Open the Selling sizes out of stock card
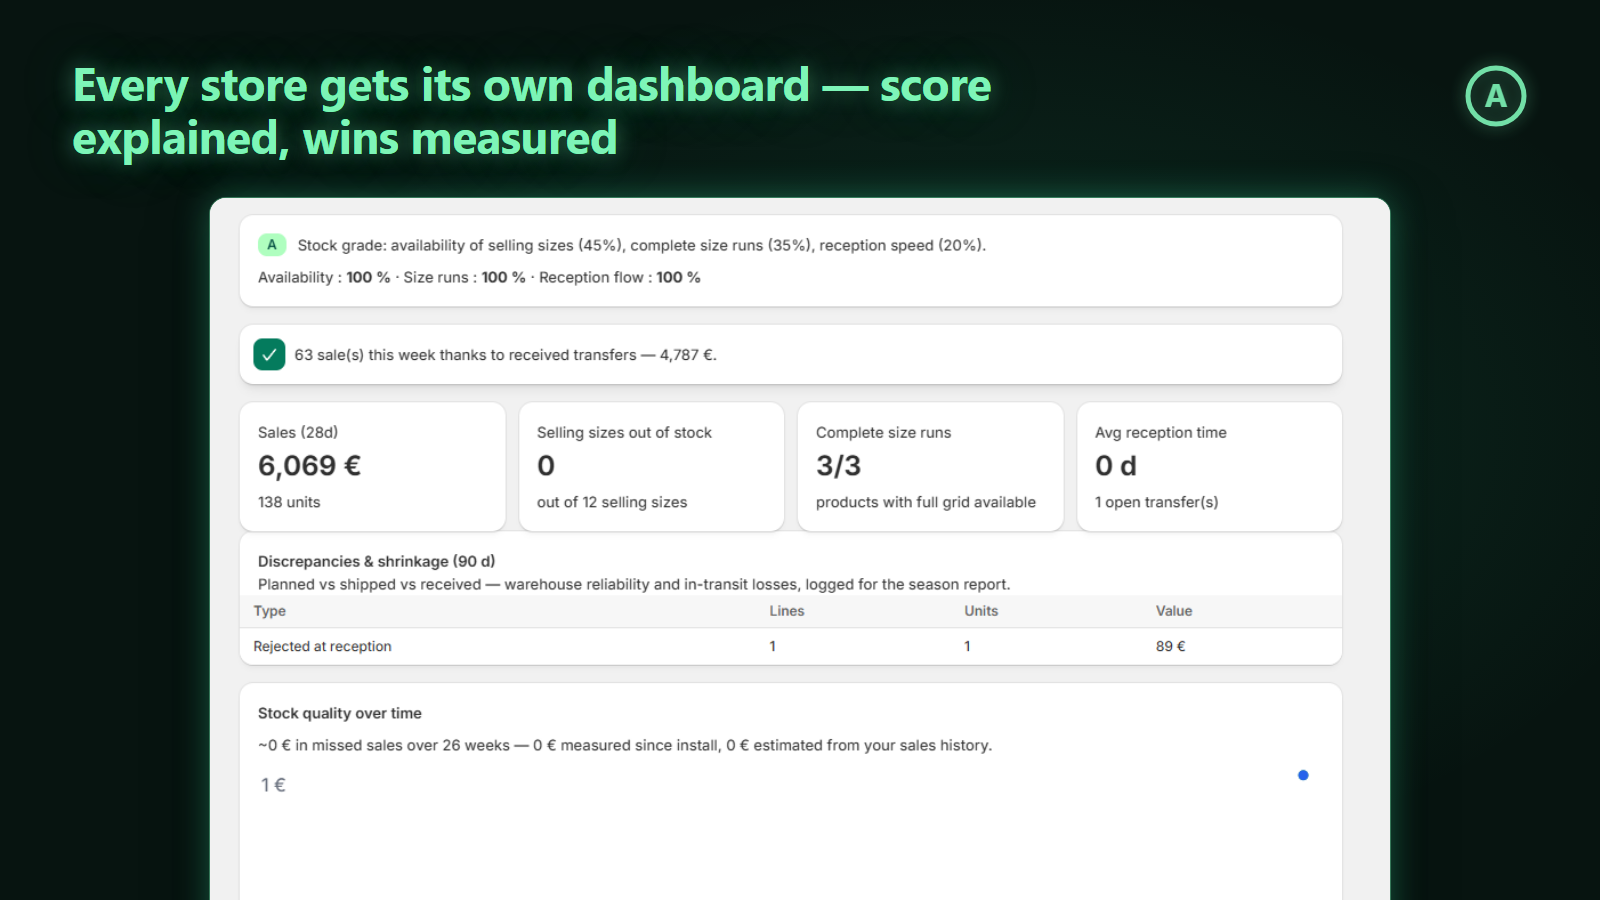The width and height of the screenshot is (1600, 900). click(651, 466)
